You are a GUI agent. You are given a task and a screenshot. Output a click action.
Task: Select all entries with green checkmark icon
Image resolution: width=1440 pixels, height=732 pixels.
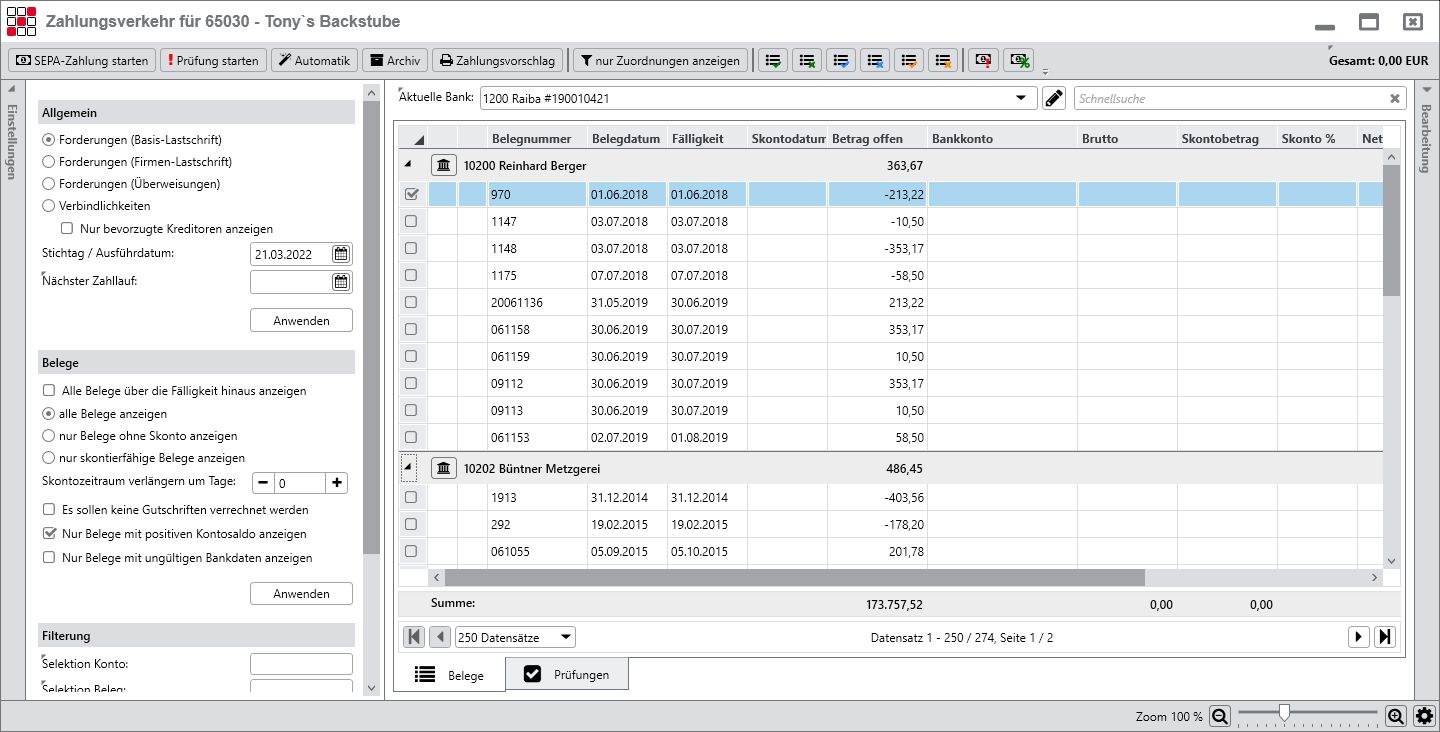pyautogui.click(x=772, y=60)
